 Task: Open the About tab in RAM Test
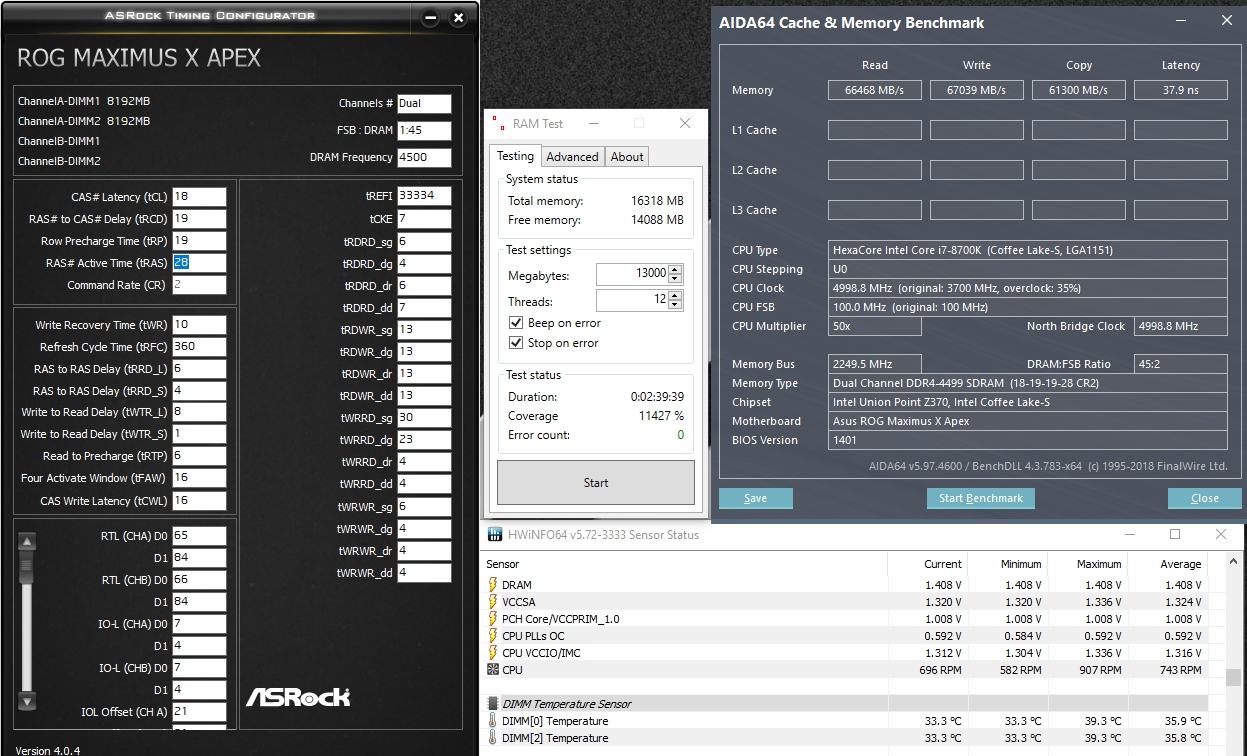(x=627, y=157)
